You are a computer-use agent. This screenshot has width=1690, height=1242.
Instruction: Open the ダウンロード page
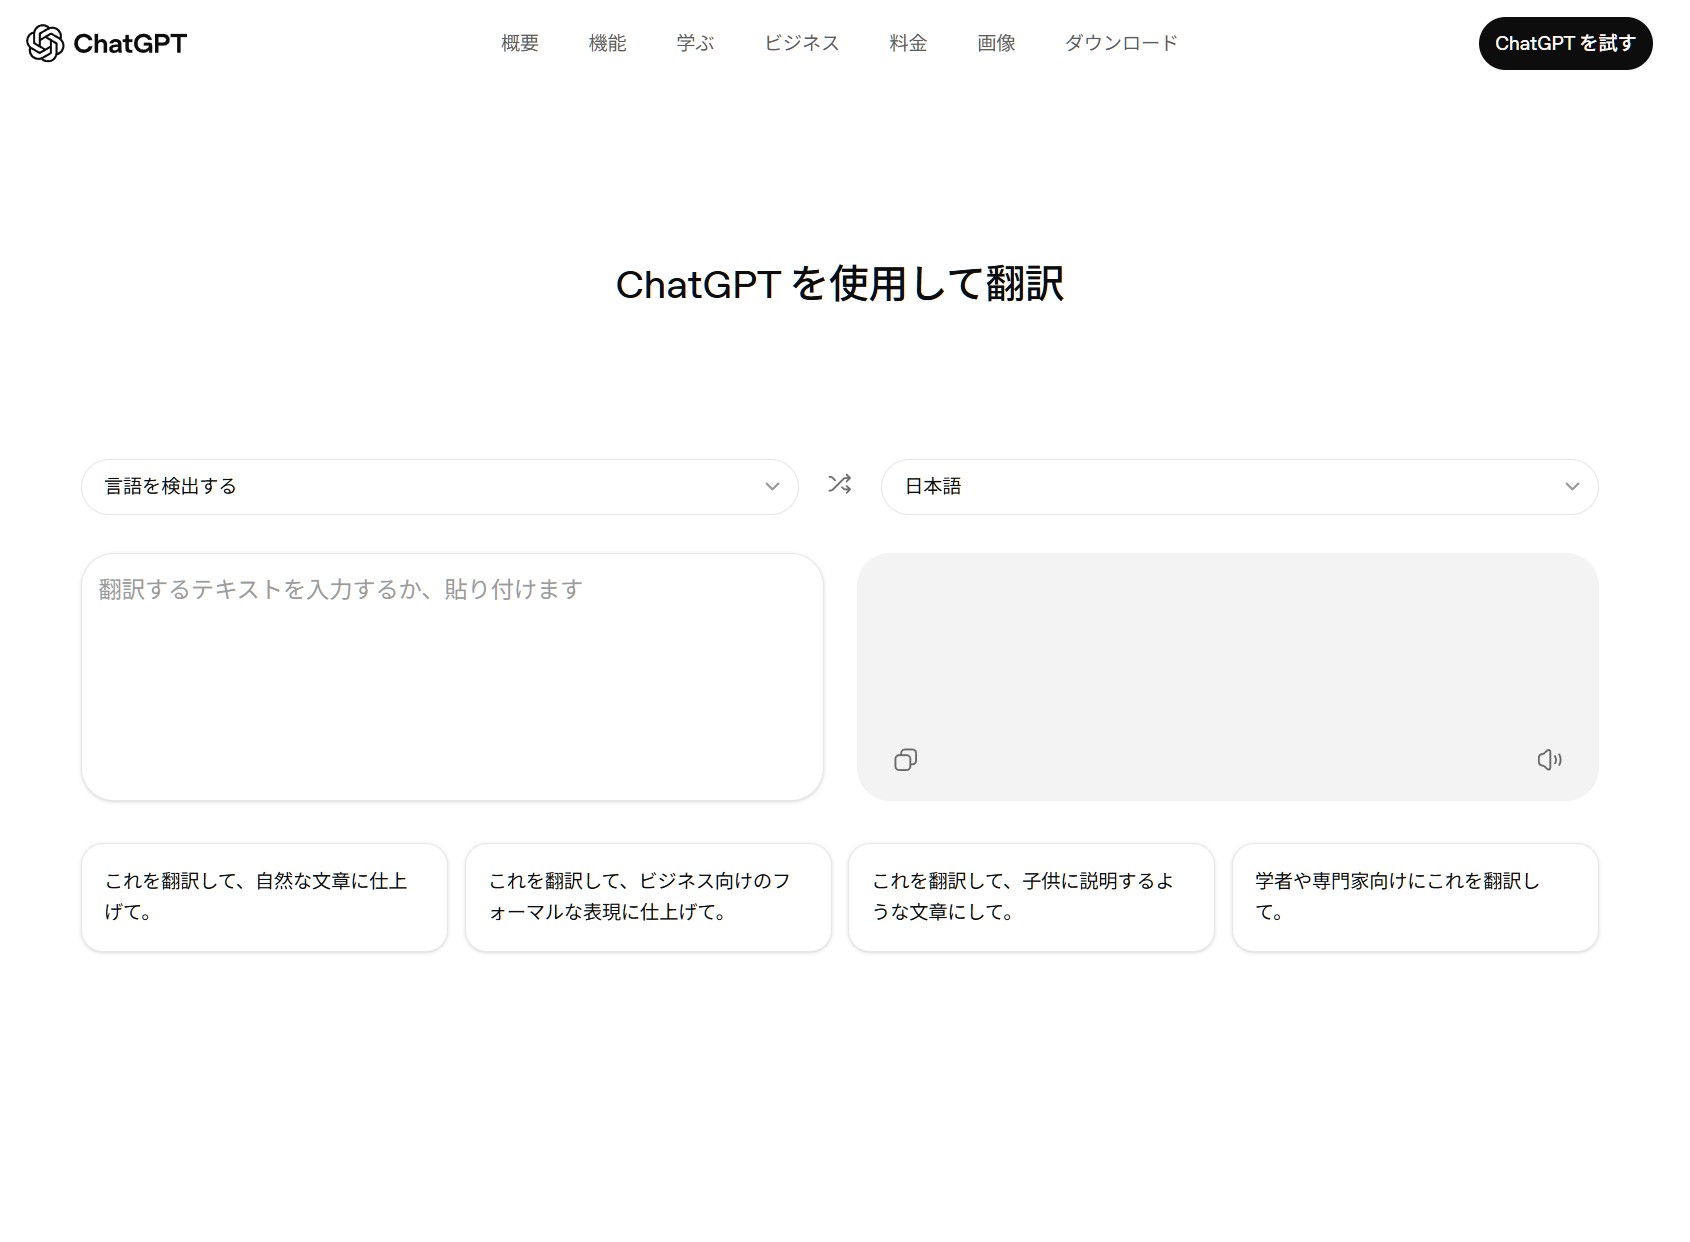tap(1120, 43)
